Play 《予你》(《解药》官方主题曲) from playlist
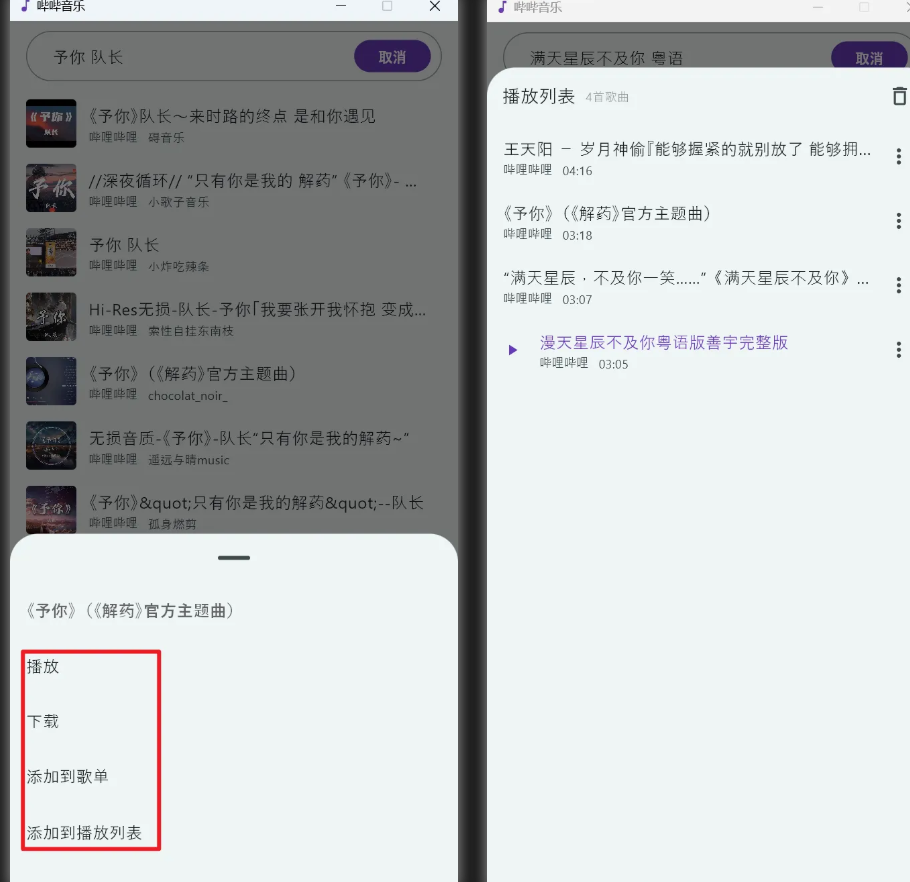Image resolution: width=910 pixels, height=882 pixels. 607,214
